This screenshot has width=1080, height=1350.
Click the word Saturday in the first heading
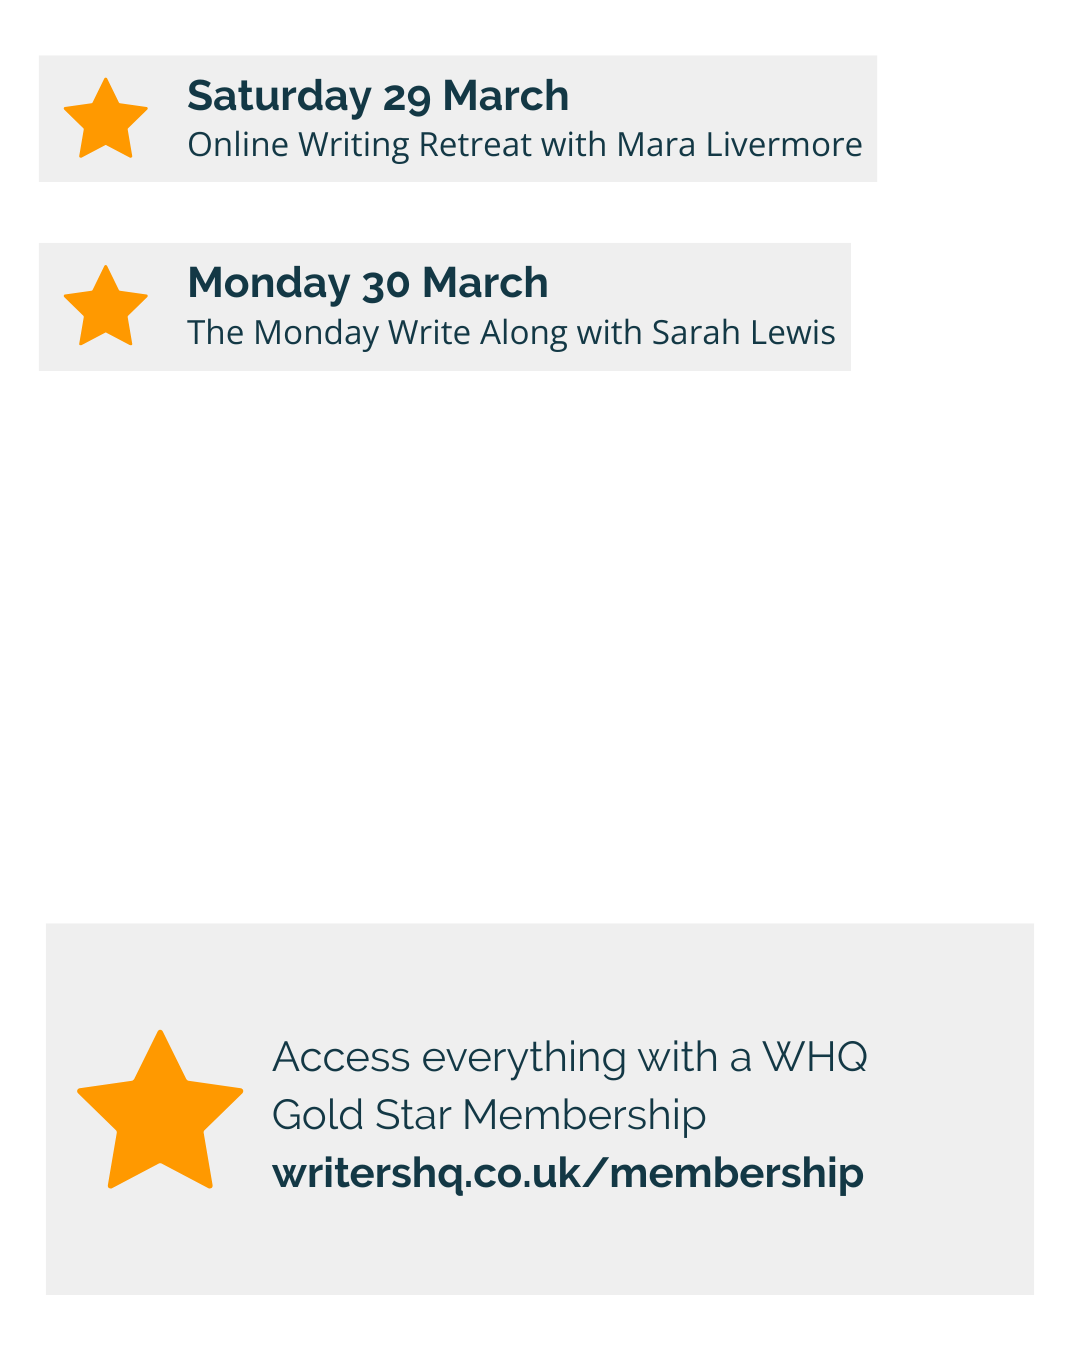279,96
